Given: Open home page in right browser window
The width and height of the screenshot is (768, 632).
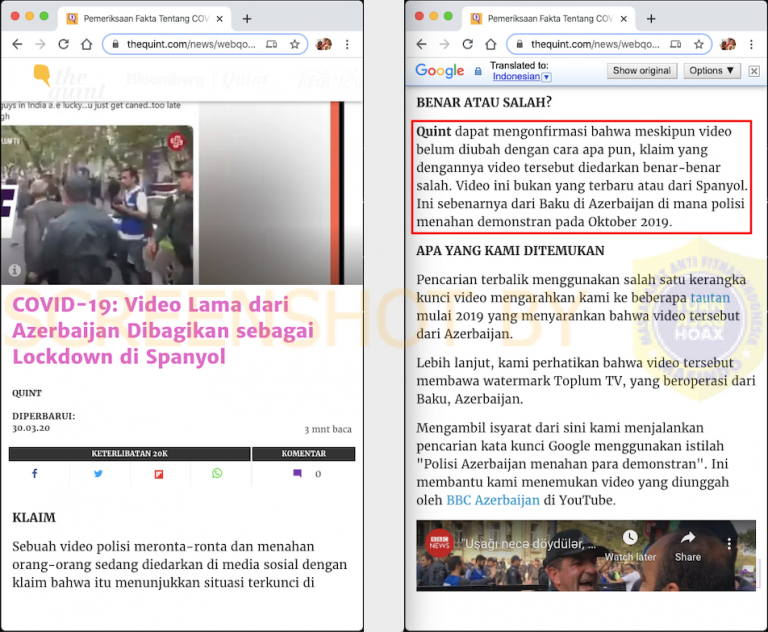Looking at the screenshot, I should click(x=491, y=45).
